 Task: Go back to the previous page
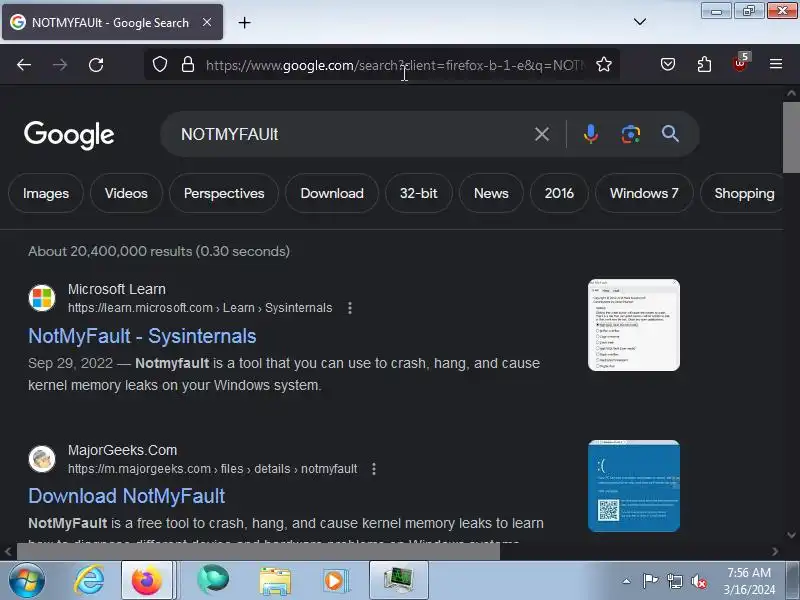click(x=24, y=65)
